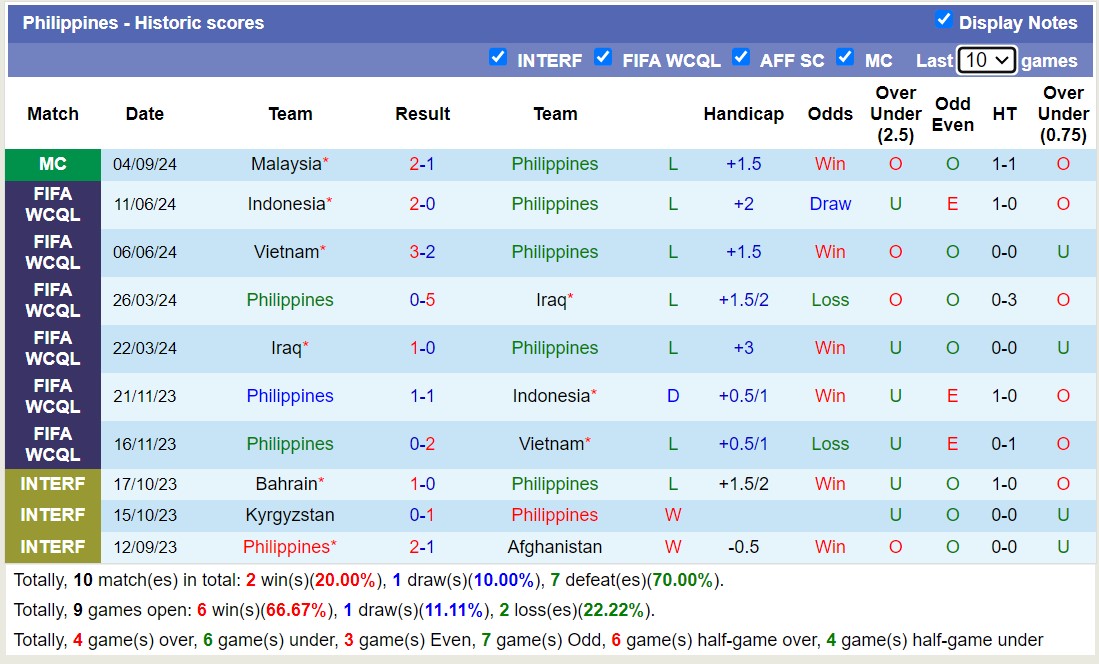Click the 2-1 result versus Malaysia

point(421,163)
